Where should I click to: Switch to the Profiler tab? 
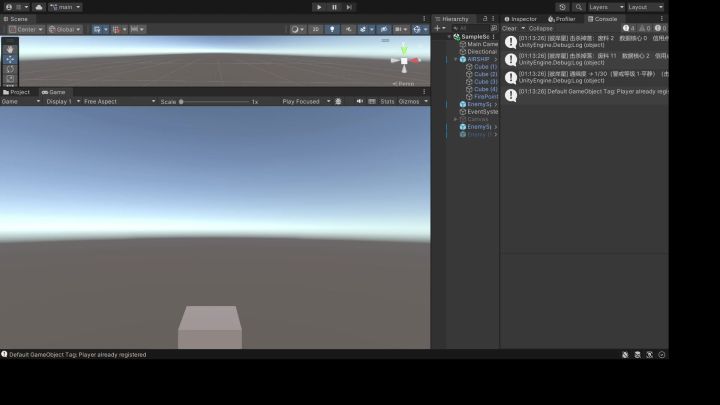(562, 19)
